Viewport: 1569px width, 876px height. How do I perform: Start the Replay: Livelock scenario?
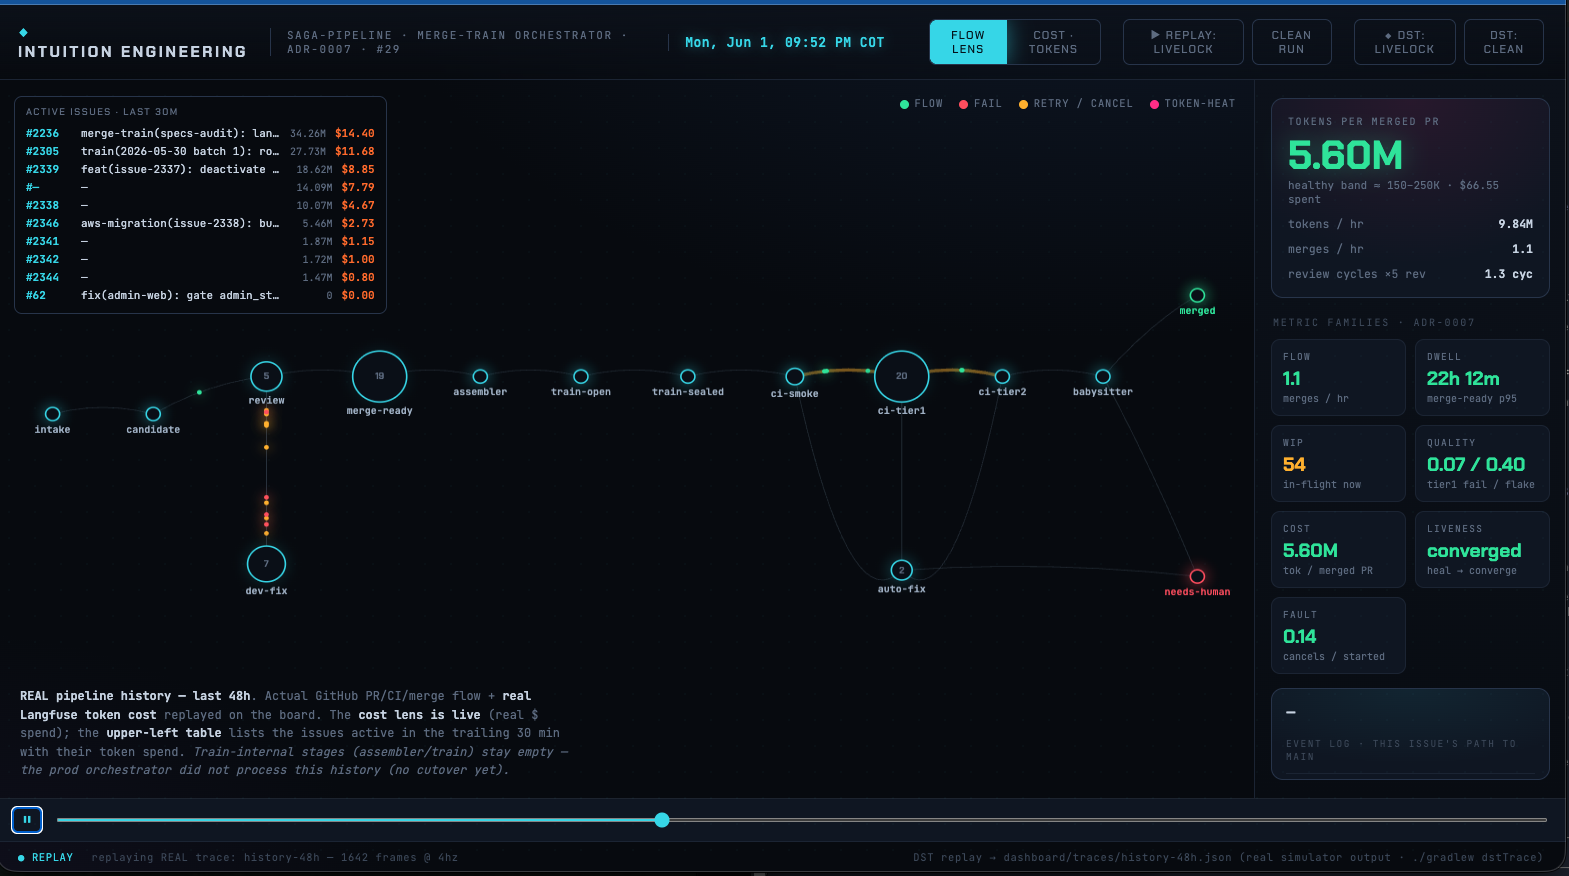tap(1183, 42)
